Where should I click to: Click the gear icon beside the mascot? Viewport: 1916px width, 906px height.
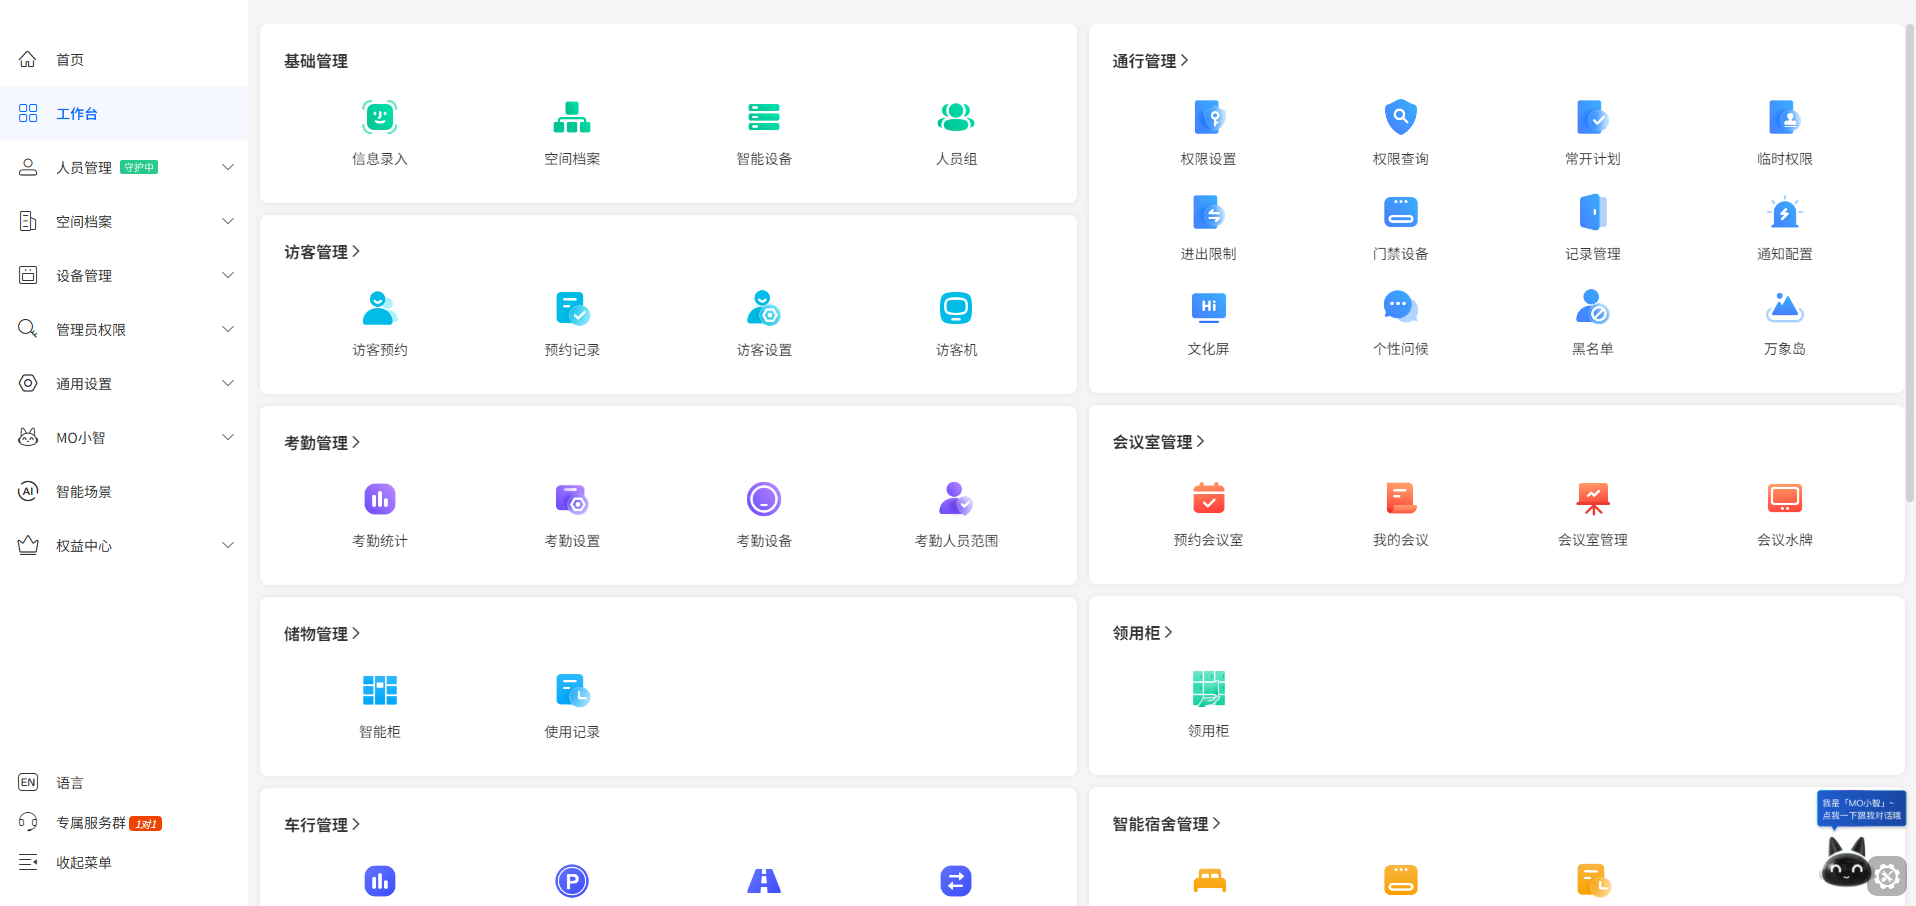1888,877
